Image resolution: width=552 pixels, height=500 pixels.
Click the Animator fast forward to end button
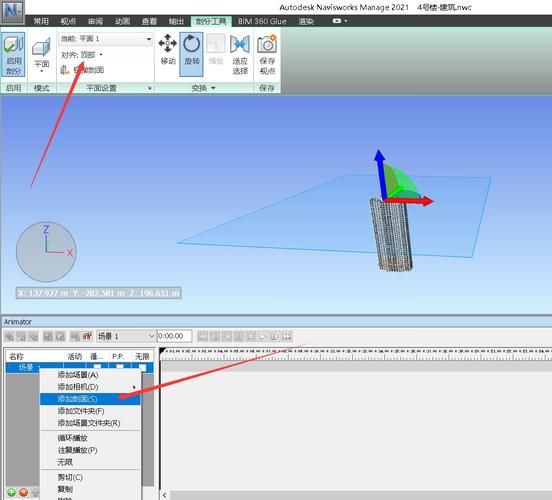tap(287, 337)
